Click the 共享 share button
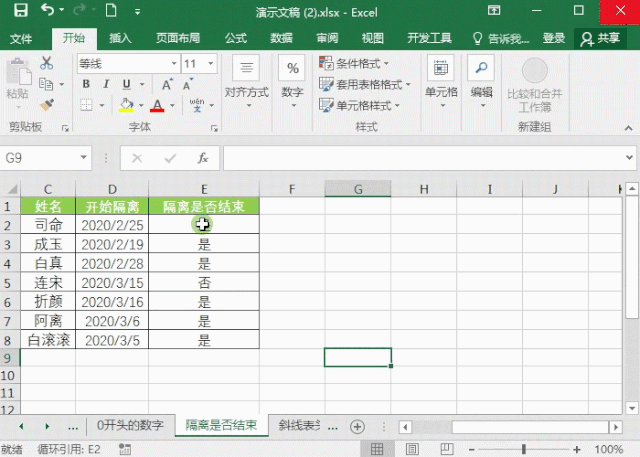Image resolution: width=640 pixels, height=457 pixels. (x=600, y=38)
